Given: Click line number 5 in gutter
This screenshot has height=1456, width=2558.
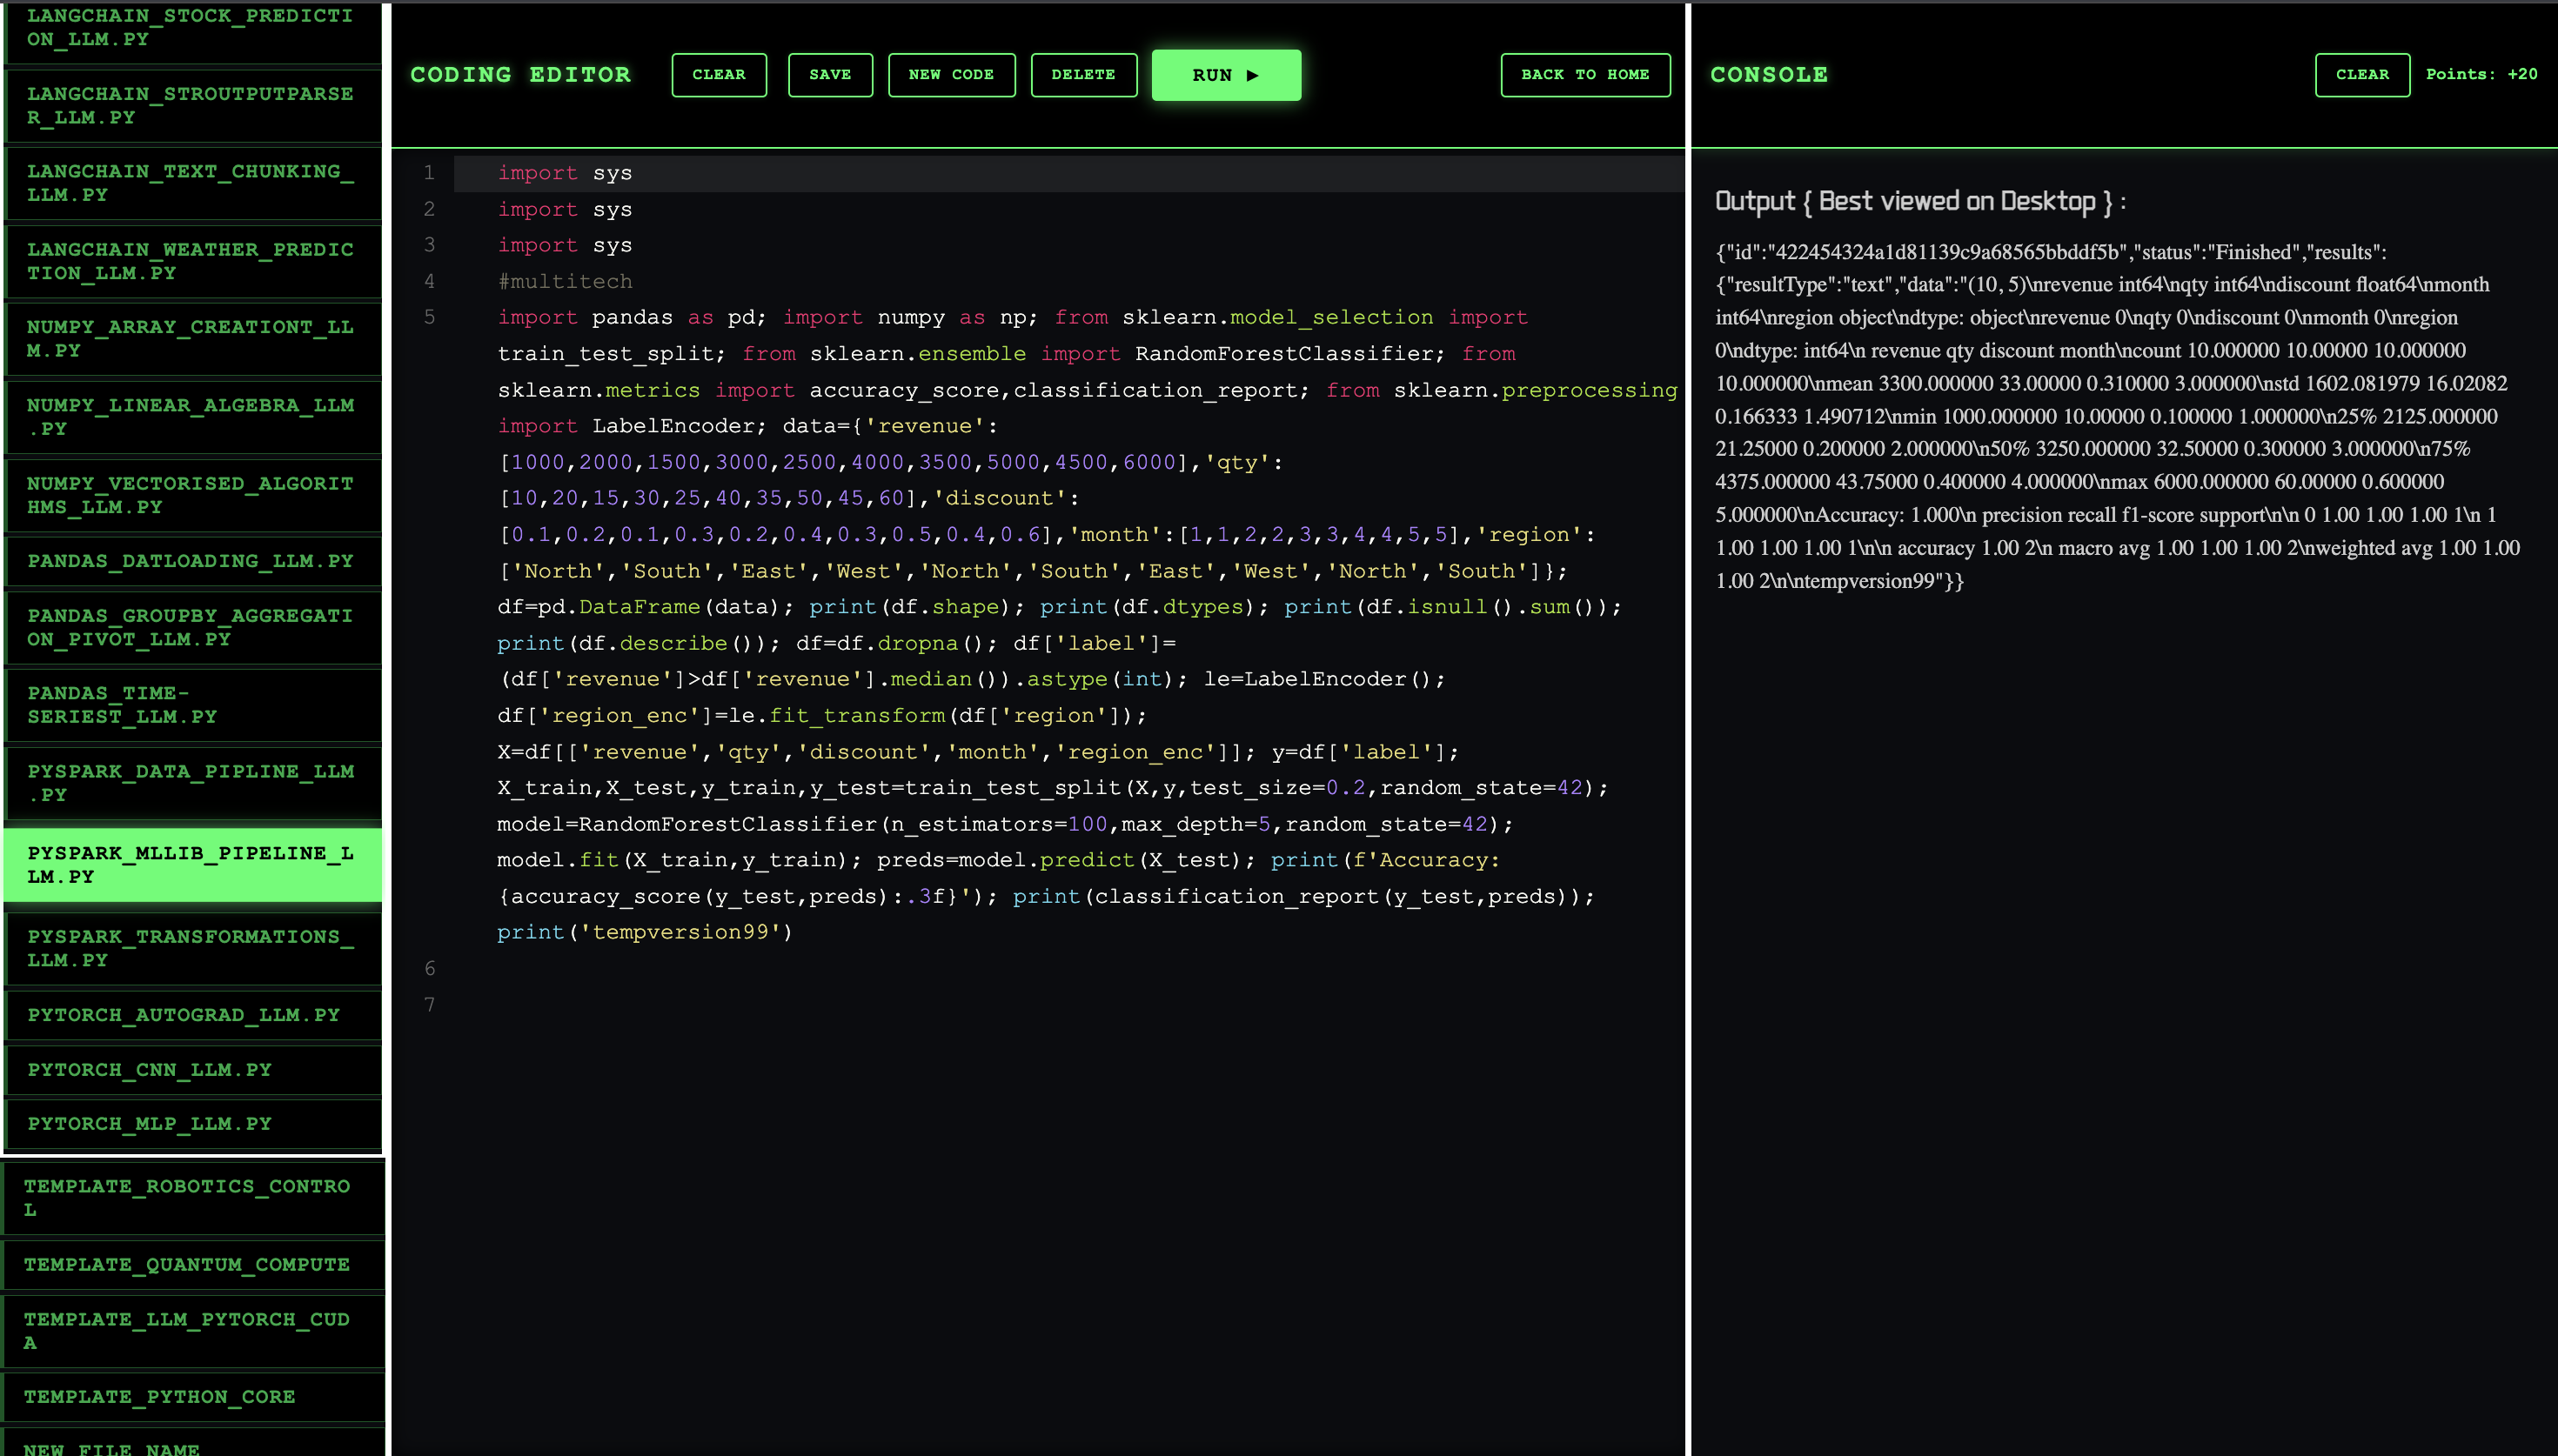Looking at the screenshot, I should click(x=430, y=318).
